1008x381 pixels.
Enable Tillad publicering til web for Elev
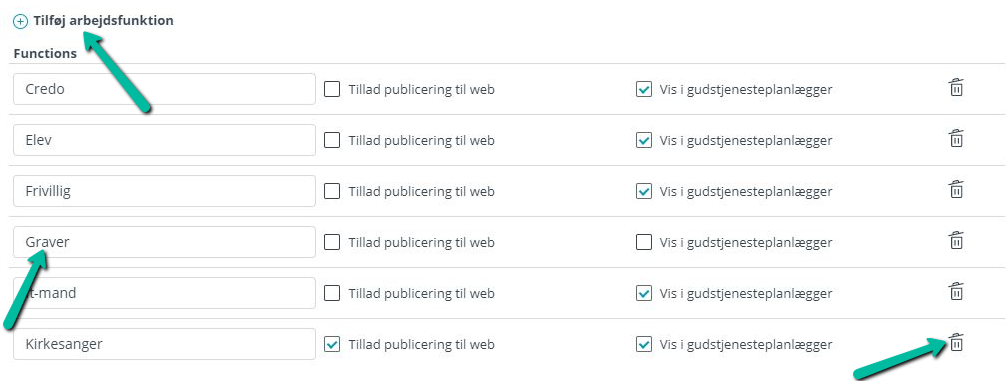point(332,140)
